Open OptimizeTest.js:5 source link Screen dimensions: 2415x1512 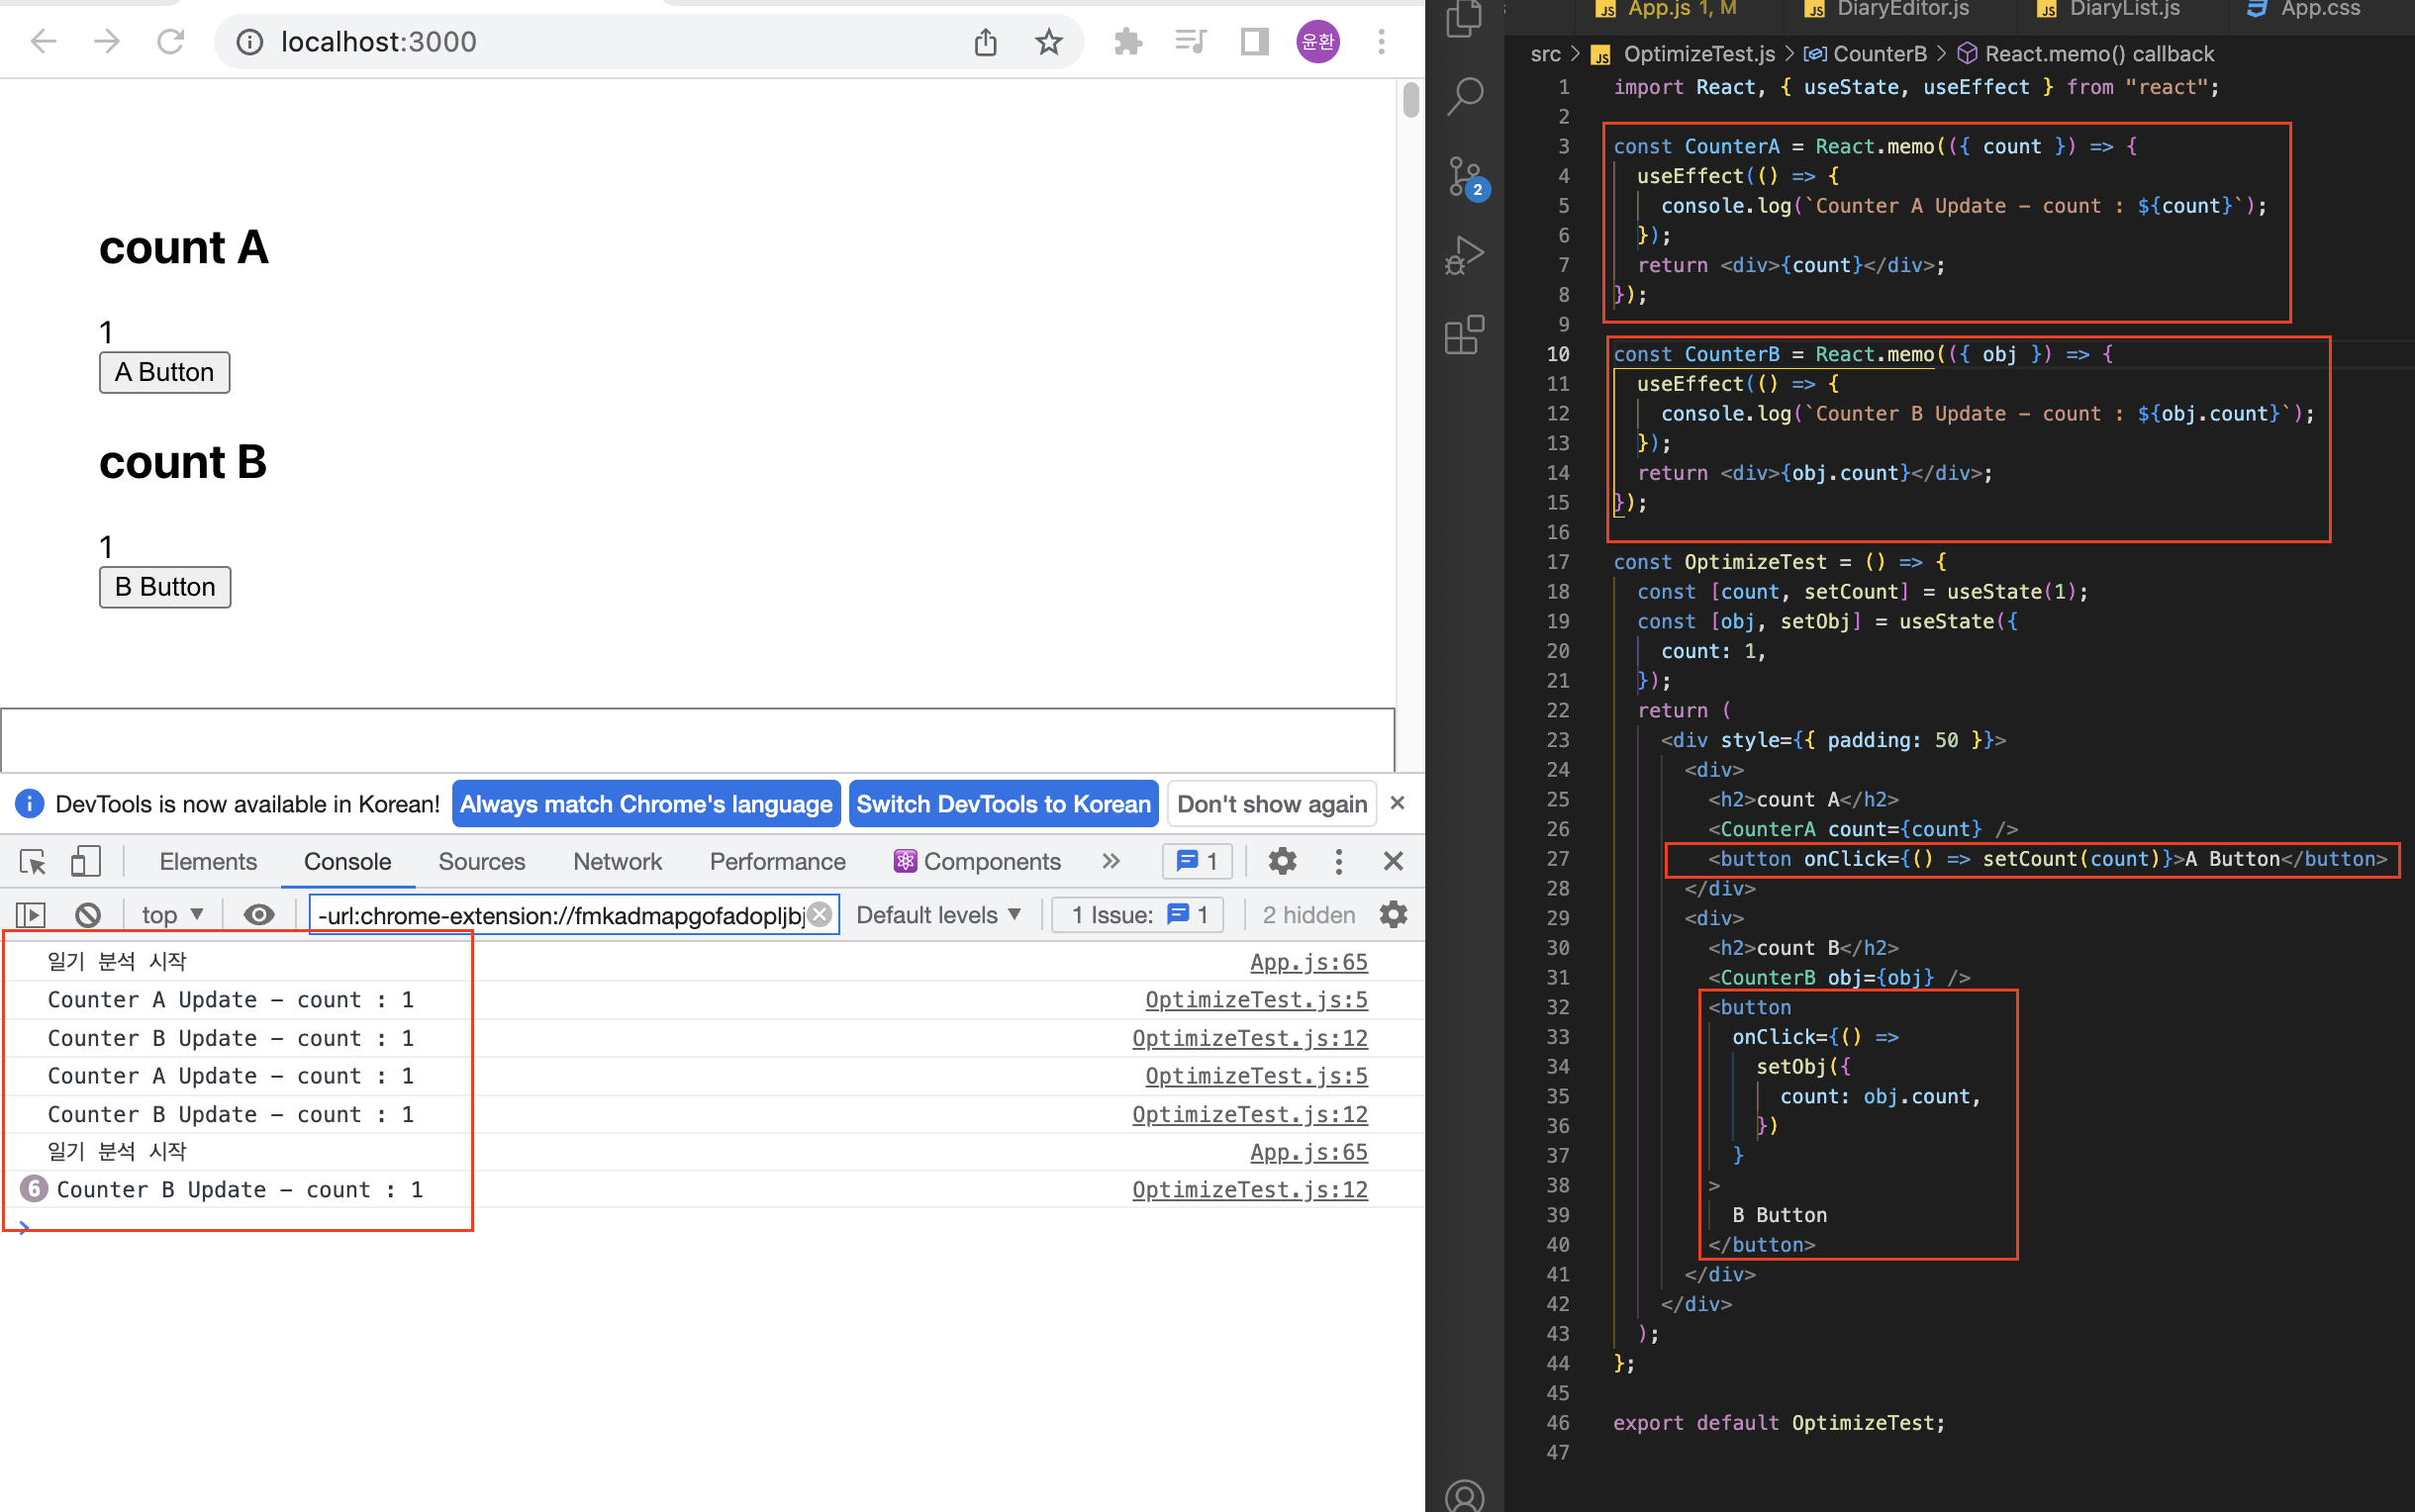coord(1255,999)
